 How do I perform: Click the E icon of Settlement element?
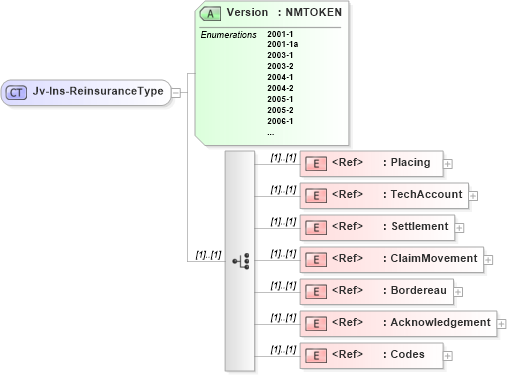316,228
